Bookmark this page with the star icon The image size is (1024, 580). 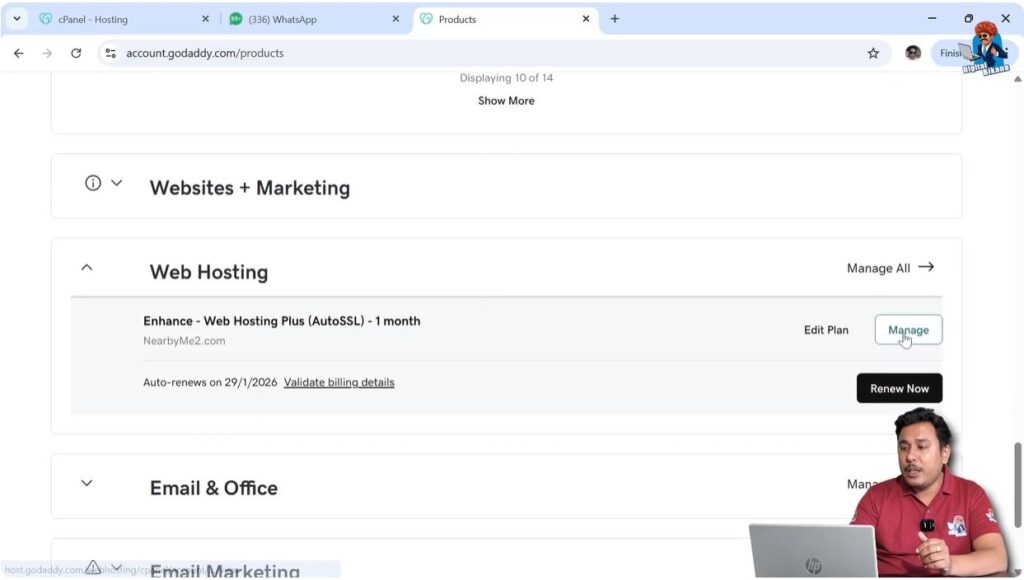(x=873, y=53)
